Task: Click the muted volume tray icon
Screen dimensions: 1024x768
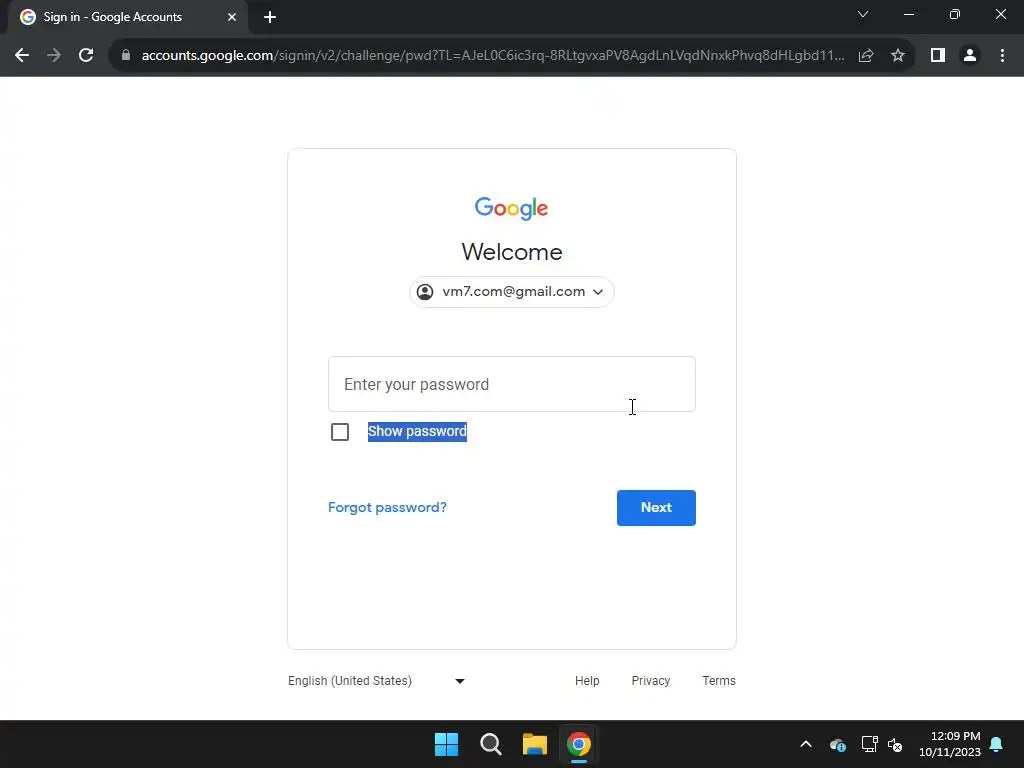Action: point(895,744)
